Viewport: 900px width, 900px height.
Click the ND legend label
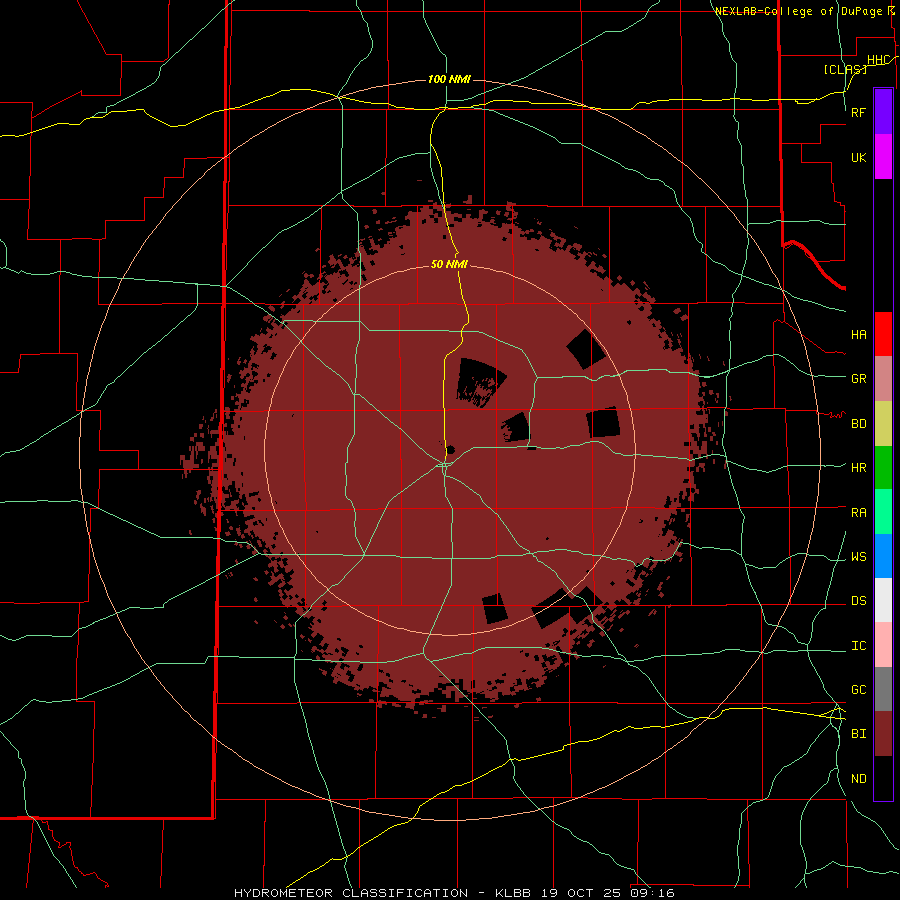coord(859,779)
